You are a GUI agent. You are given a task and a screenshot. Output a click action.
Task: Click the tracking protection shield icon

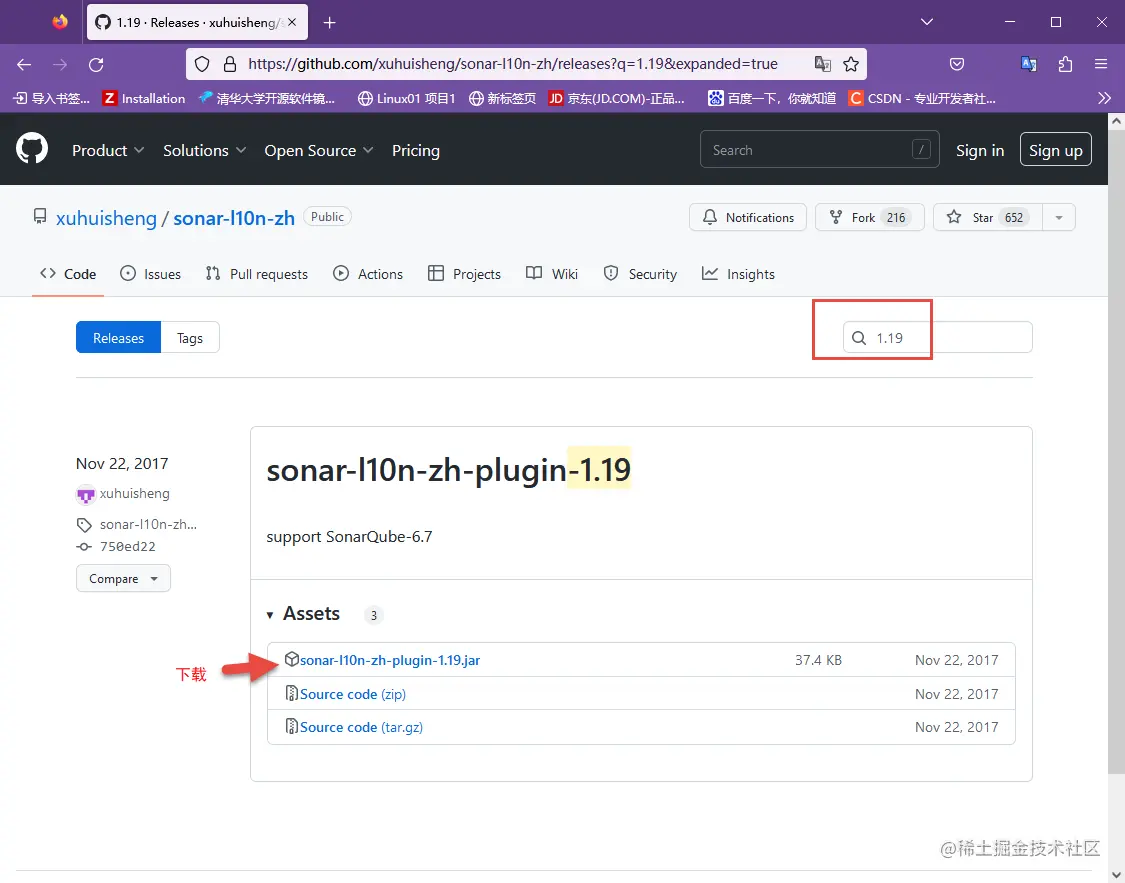[202, 64]
